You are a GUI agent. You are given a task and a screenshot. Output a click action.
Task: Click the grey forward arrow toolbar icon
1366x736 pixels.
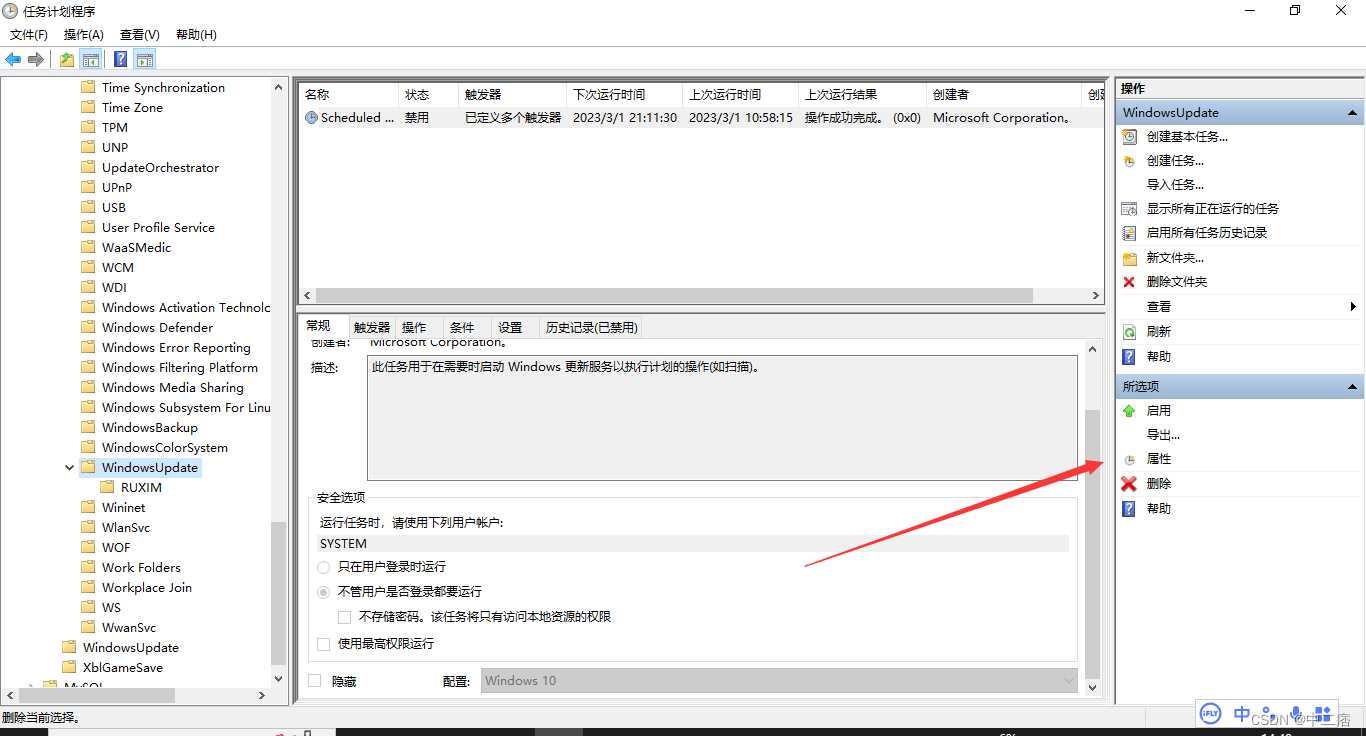coord(36,59)
